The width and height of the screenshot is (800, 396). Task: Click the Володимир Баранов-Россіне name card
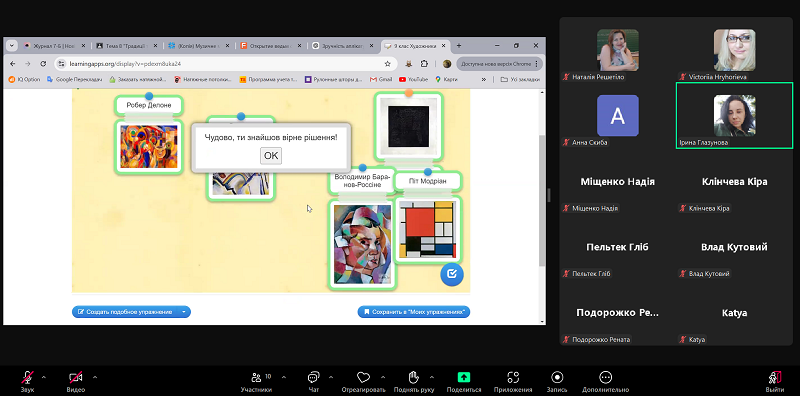tap(362, 180)
